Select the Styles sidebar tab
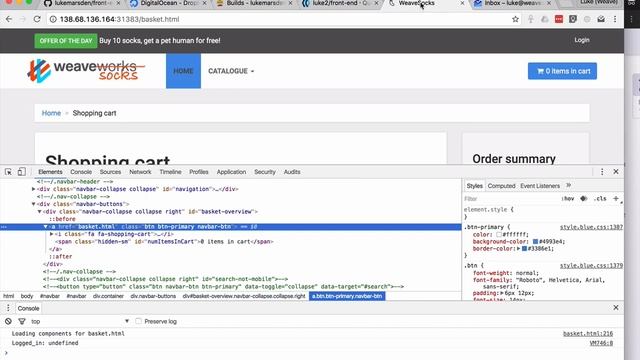 coord(474,186)
